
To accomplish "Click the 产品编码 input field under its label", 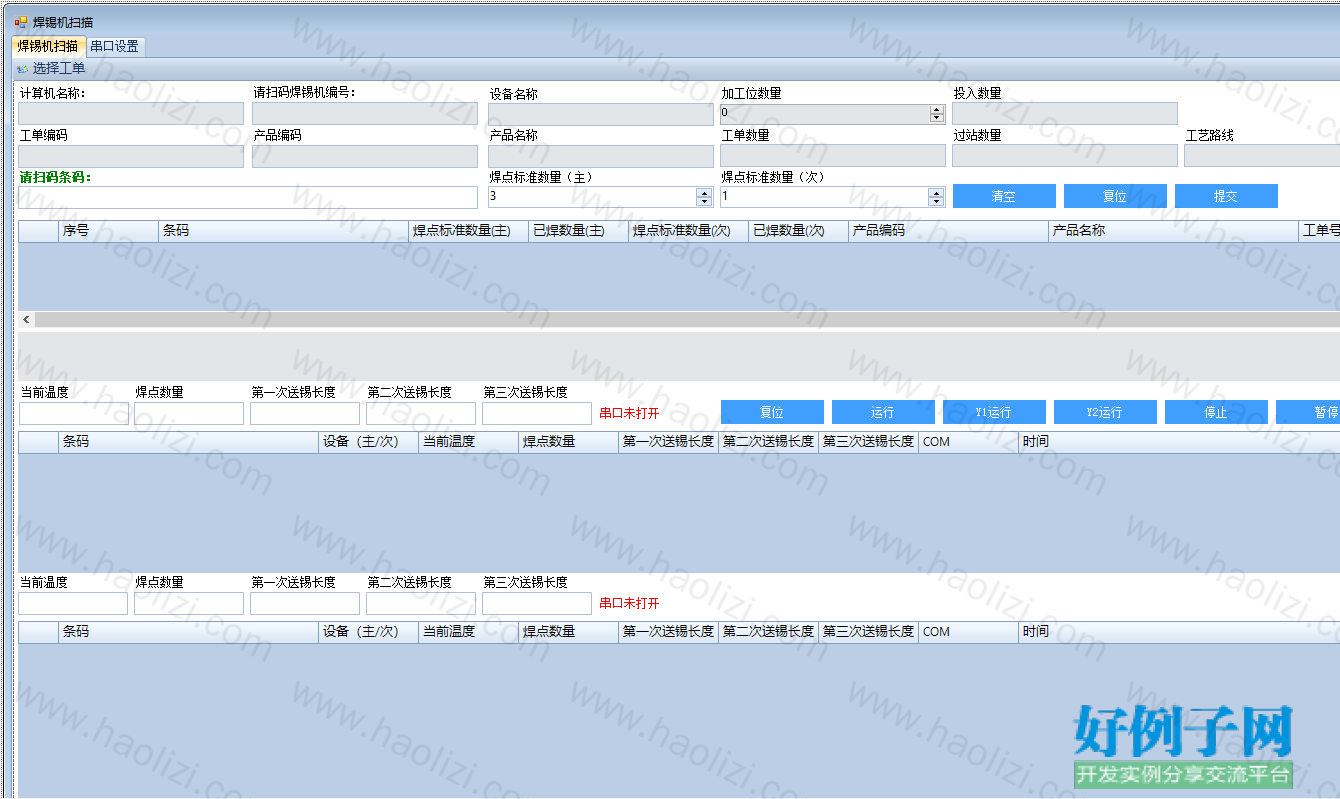I will pyautogui.click(x=365, y=156).
